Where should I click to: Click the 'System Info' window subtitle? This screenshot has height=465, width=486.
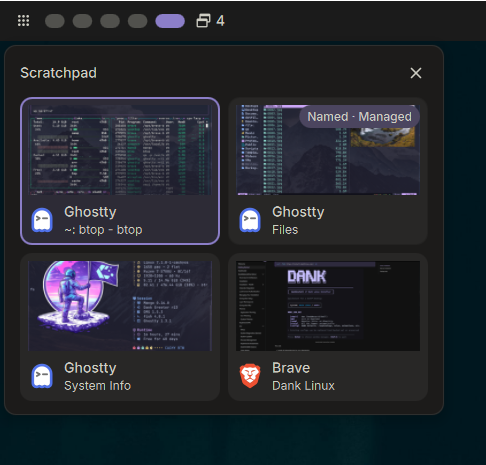pyautogui.click(x=98, y=386)
